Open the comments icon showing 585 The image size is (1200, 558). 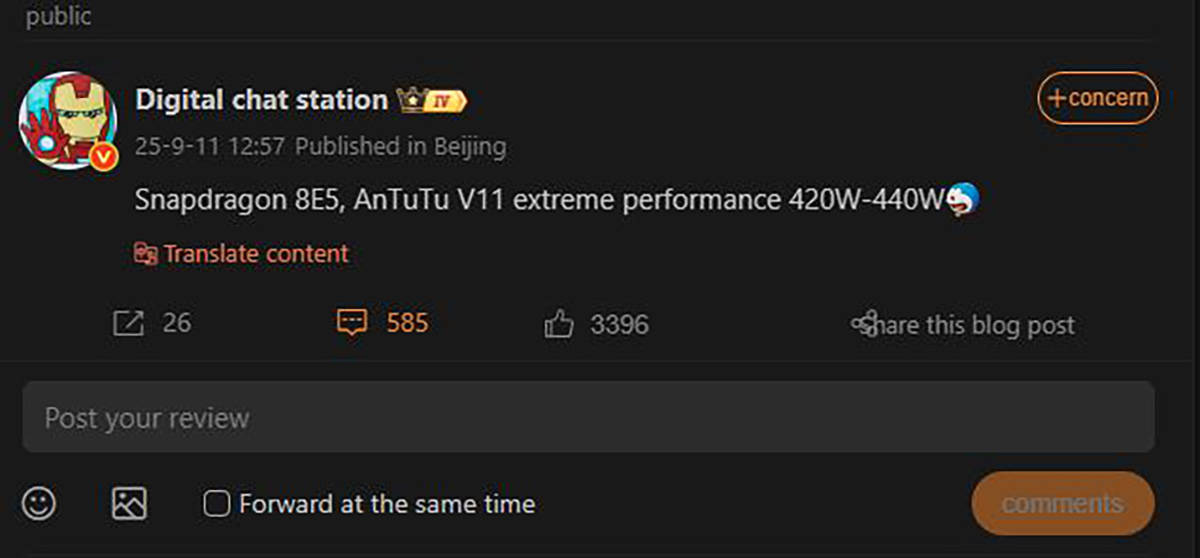coord(351,323)
